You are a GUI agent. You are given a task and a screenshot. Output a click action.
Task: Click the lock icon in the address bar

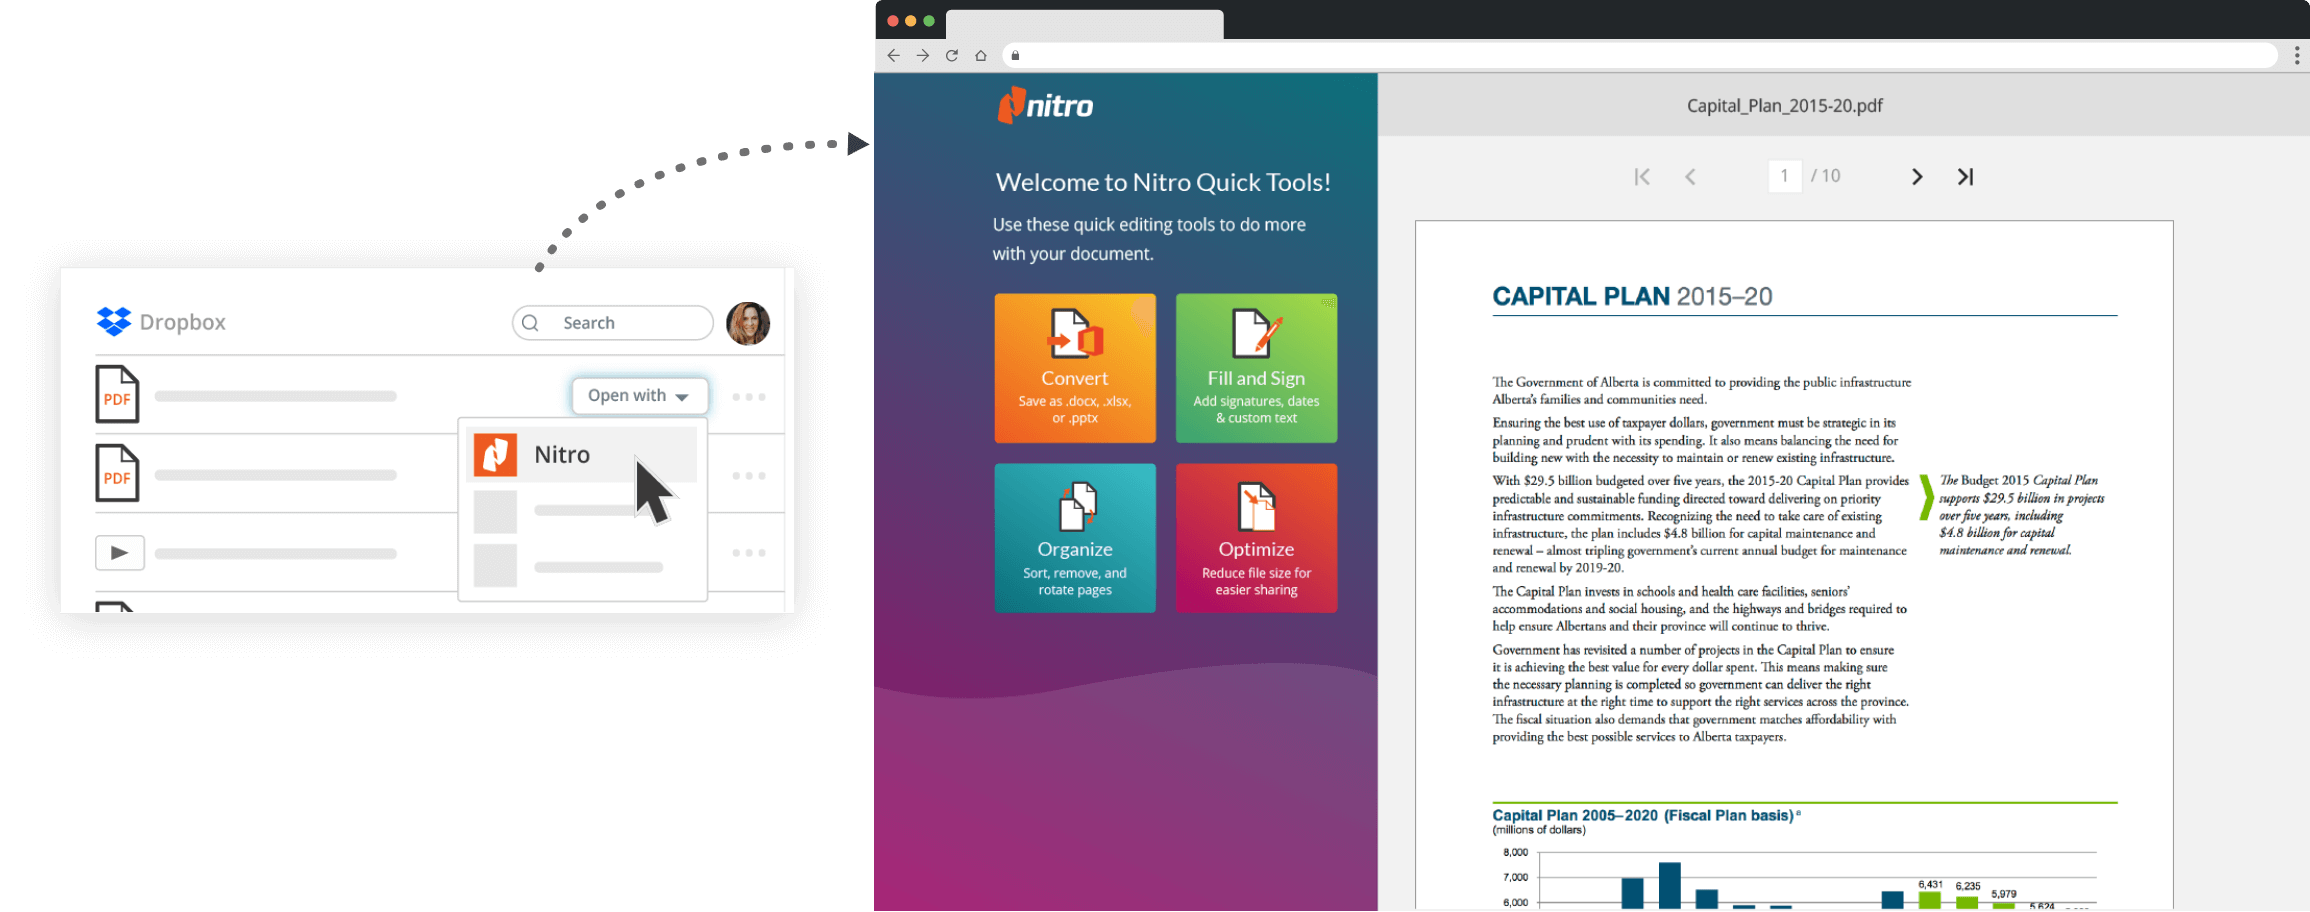click(1015, 56)
